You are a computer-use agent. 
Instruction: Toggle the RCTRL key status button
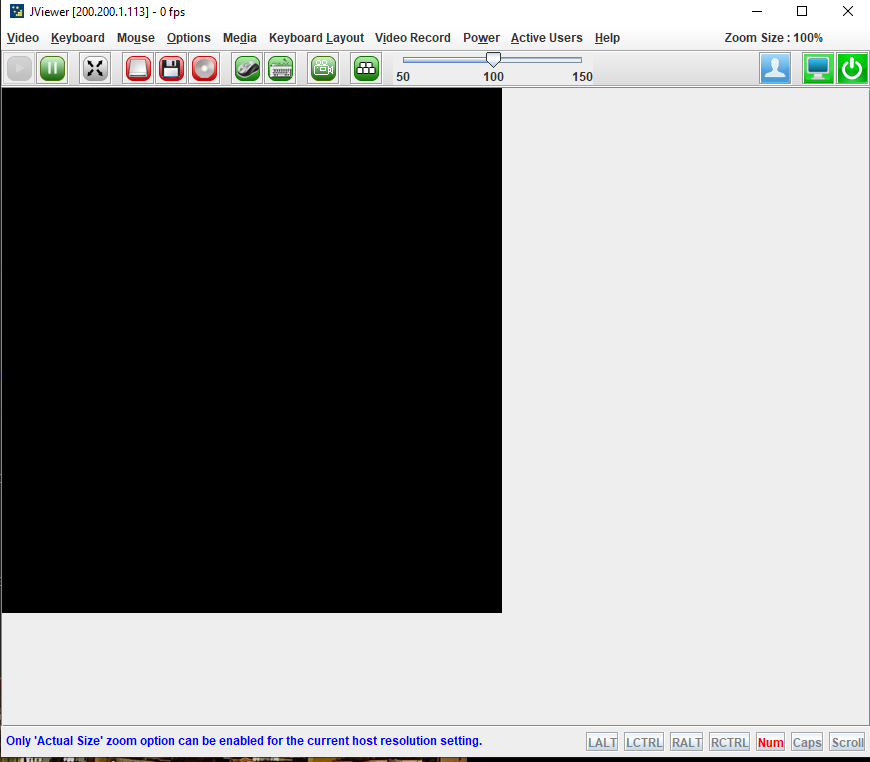[x=730, y=742]
